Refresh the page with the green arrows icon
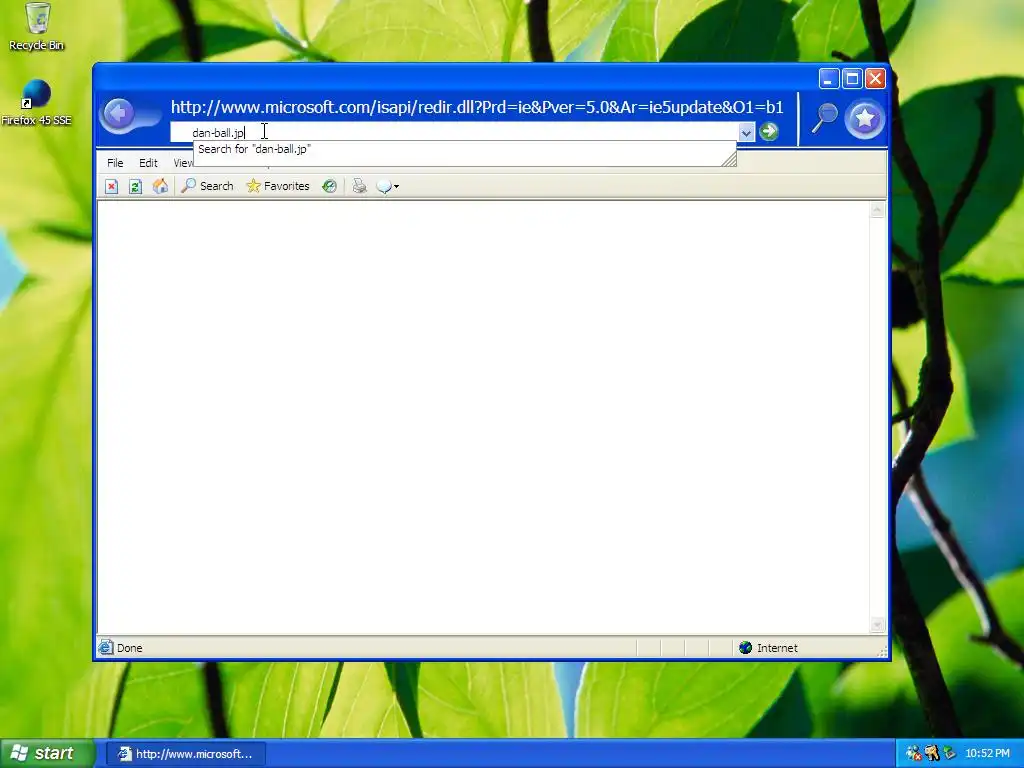 click(135, 187)
